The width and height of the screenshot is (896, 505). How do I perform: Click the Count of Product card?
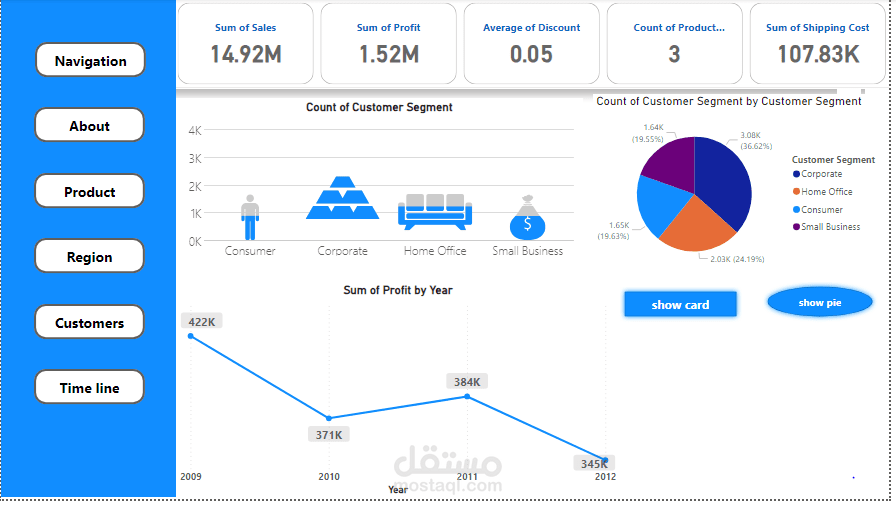[675, 43]
